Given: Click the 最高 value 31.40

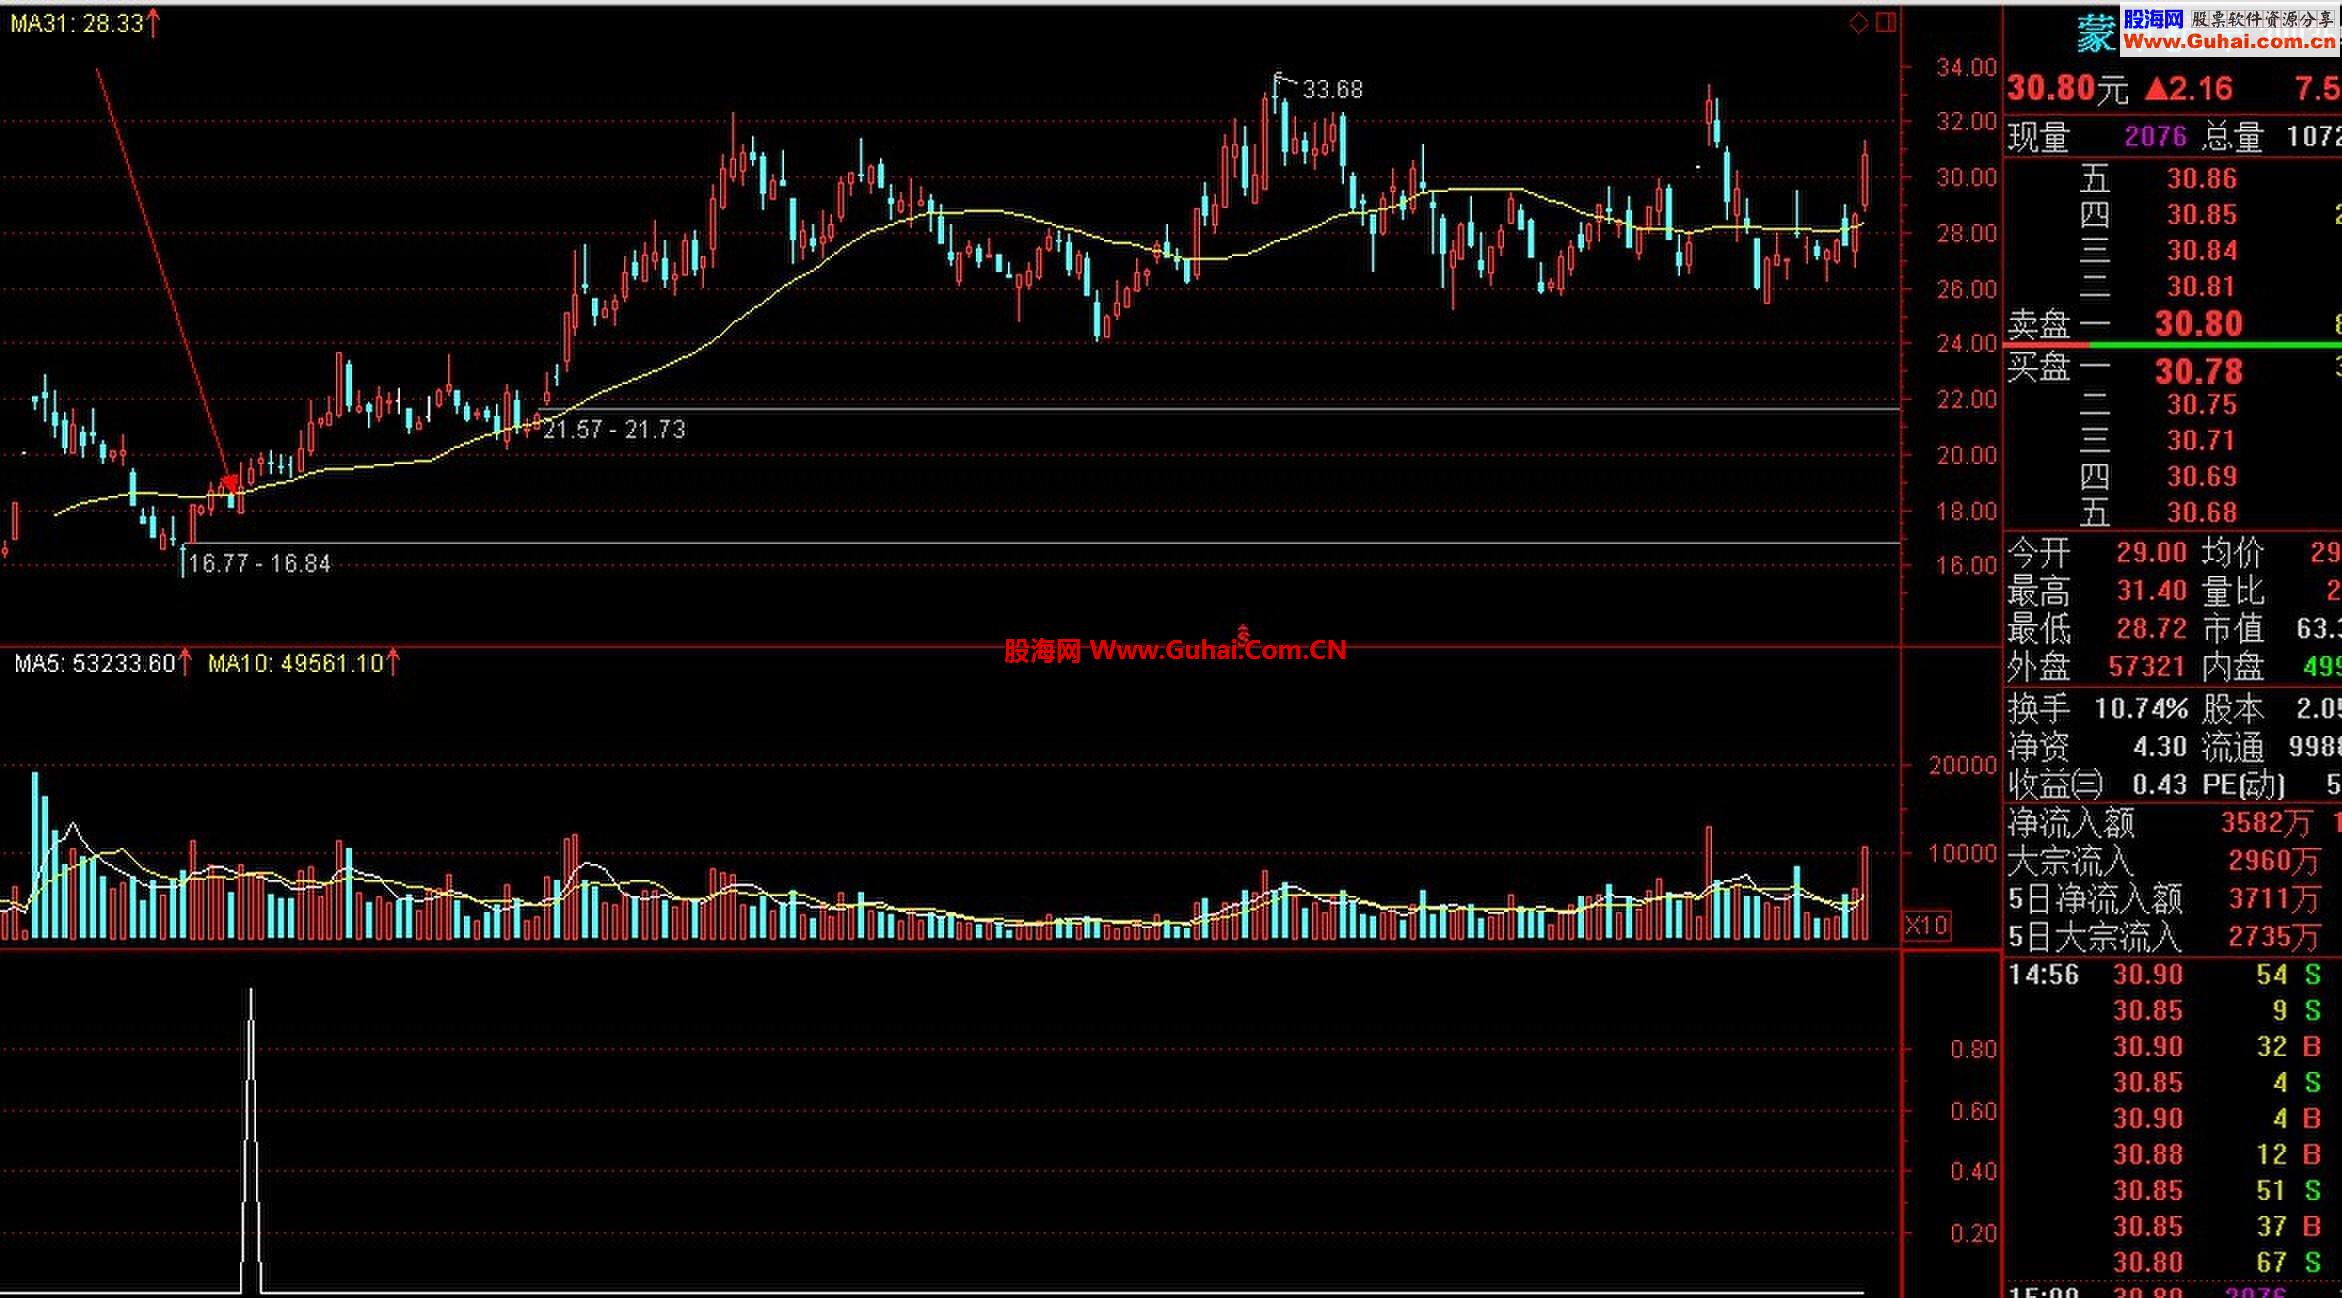Looking at the screenshot, I should (x=2151, y=591).
